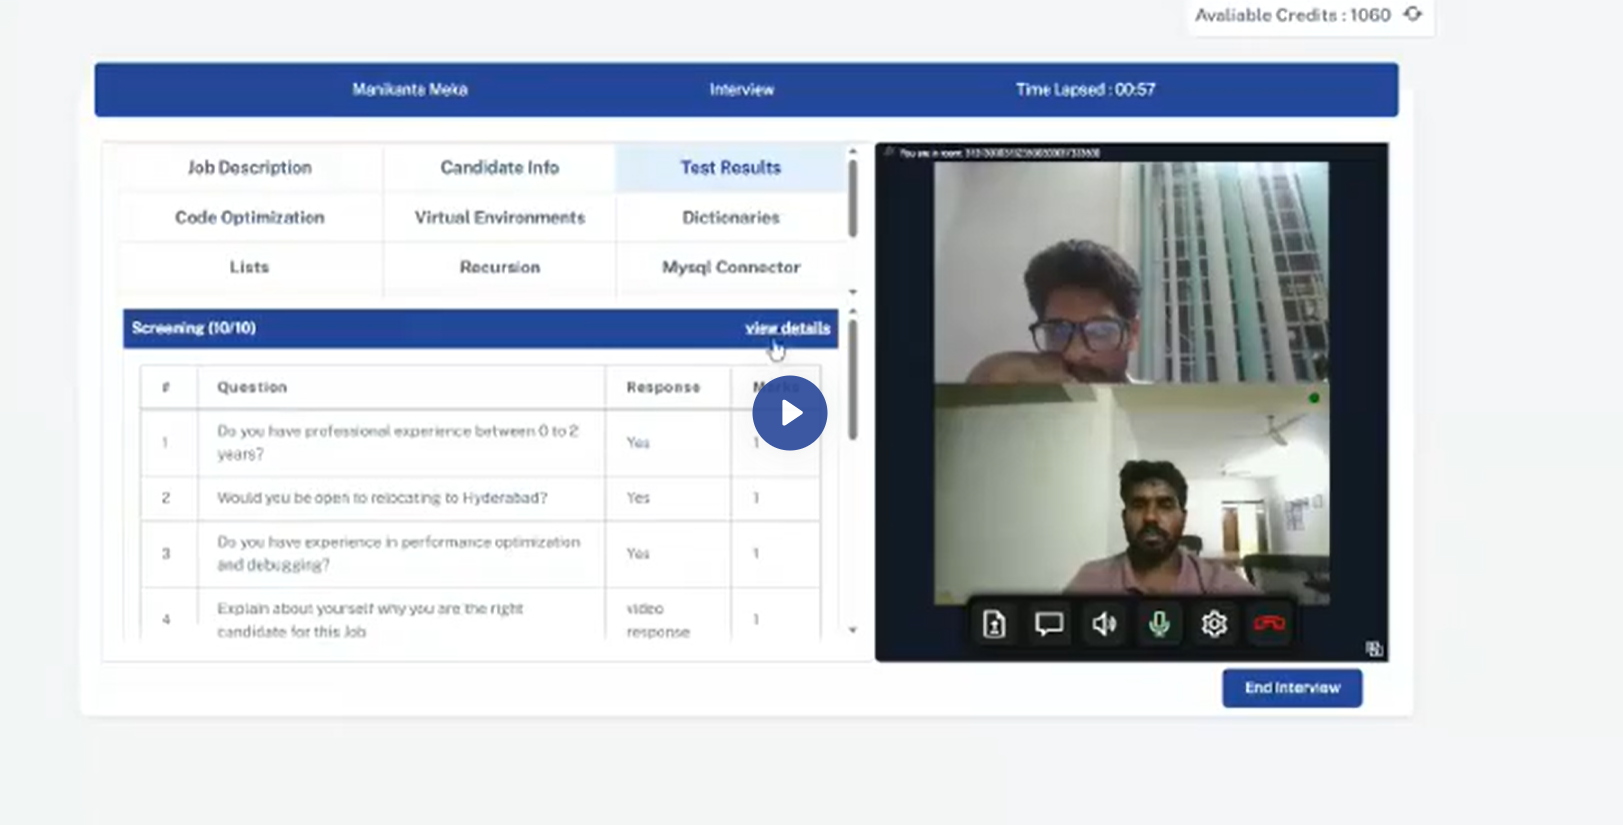Viewport: 1623px width, 825px height.
Task: Click the End Interview button
Action: [x=1292, y=688]
